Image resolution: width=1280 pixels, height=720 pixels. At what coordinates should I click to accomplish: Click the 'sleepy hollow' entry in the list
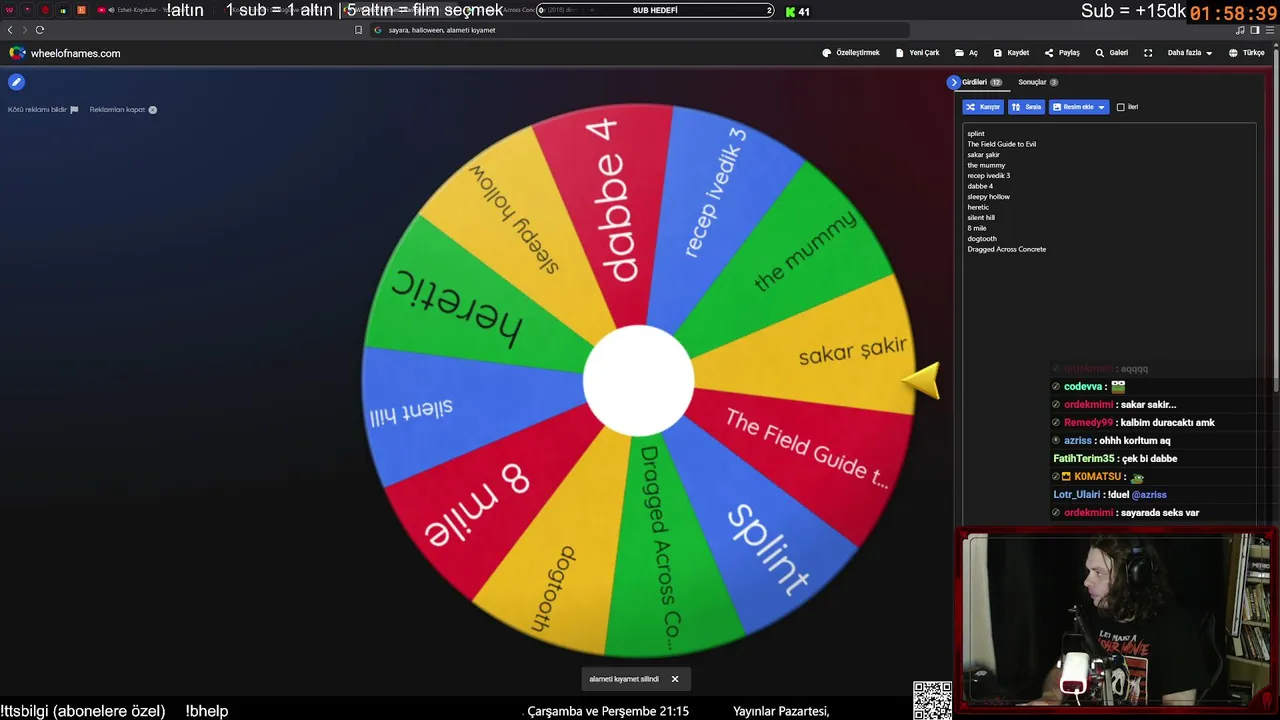(989, 197)
